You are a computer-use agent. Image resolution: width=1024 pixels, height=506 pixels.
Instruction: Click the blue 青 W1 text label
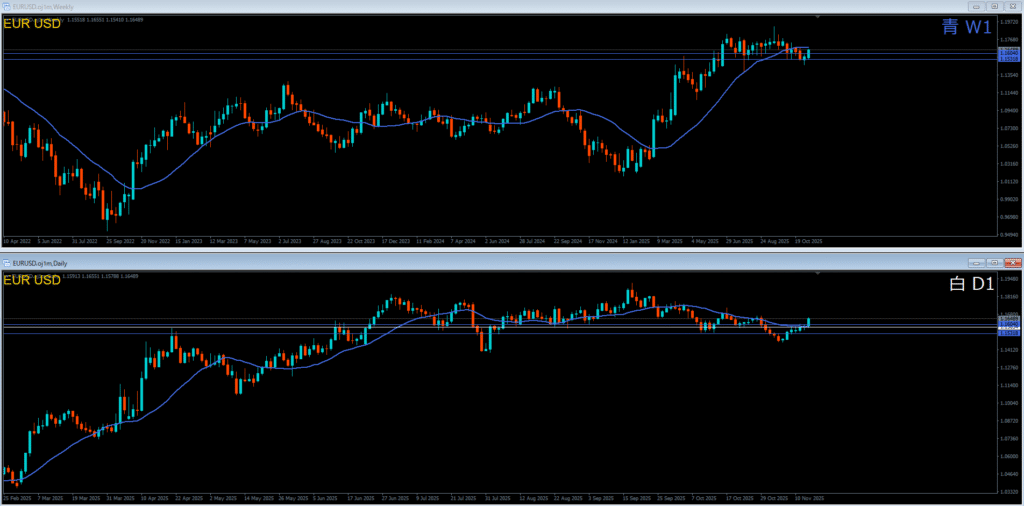click(x=967, y=27)
